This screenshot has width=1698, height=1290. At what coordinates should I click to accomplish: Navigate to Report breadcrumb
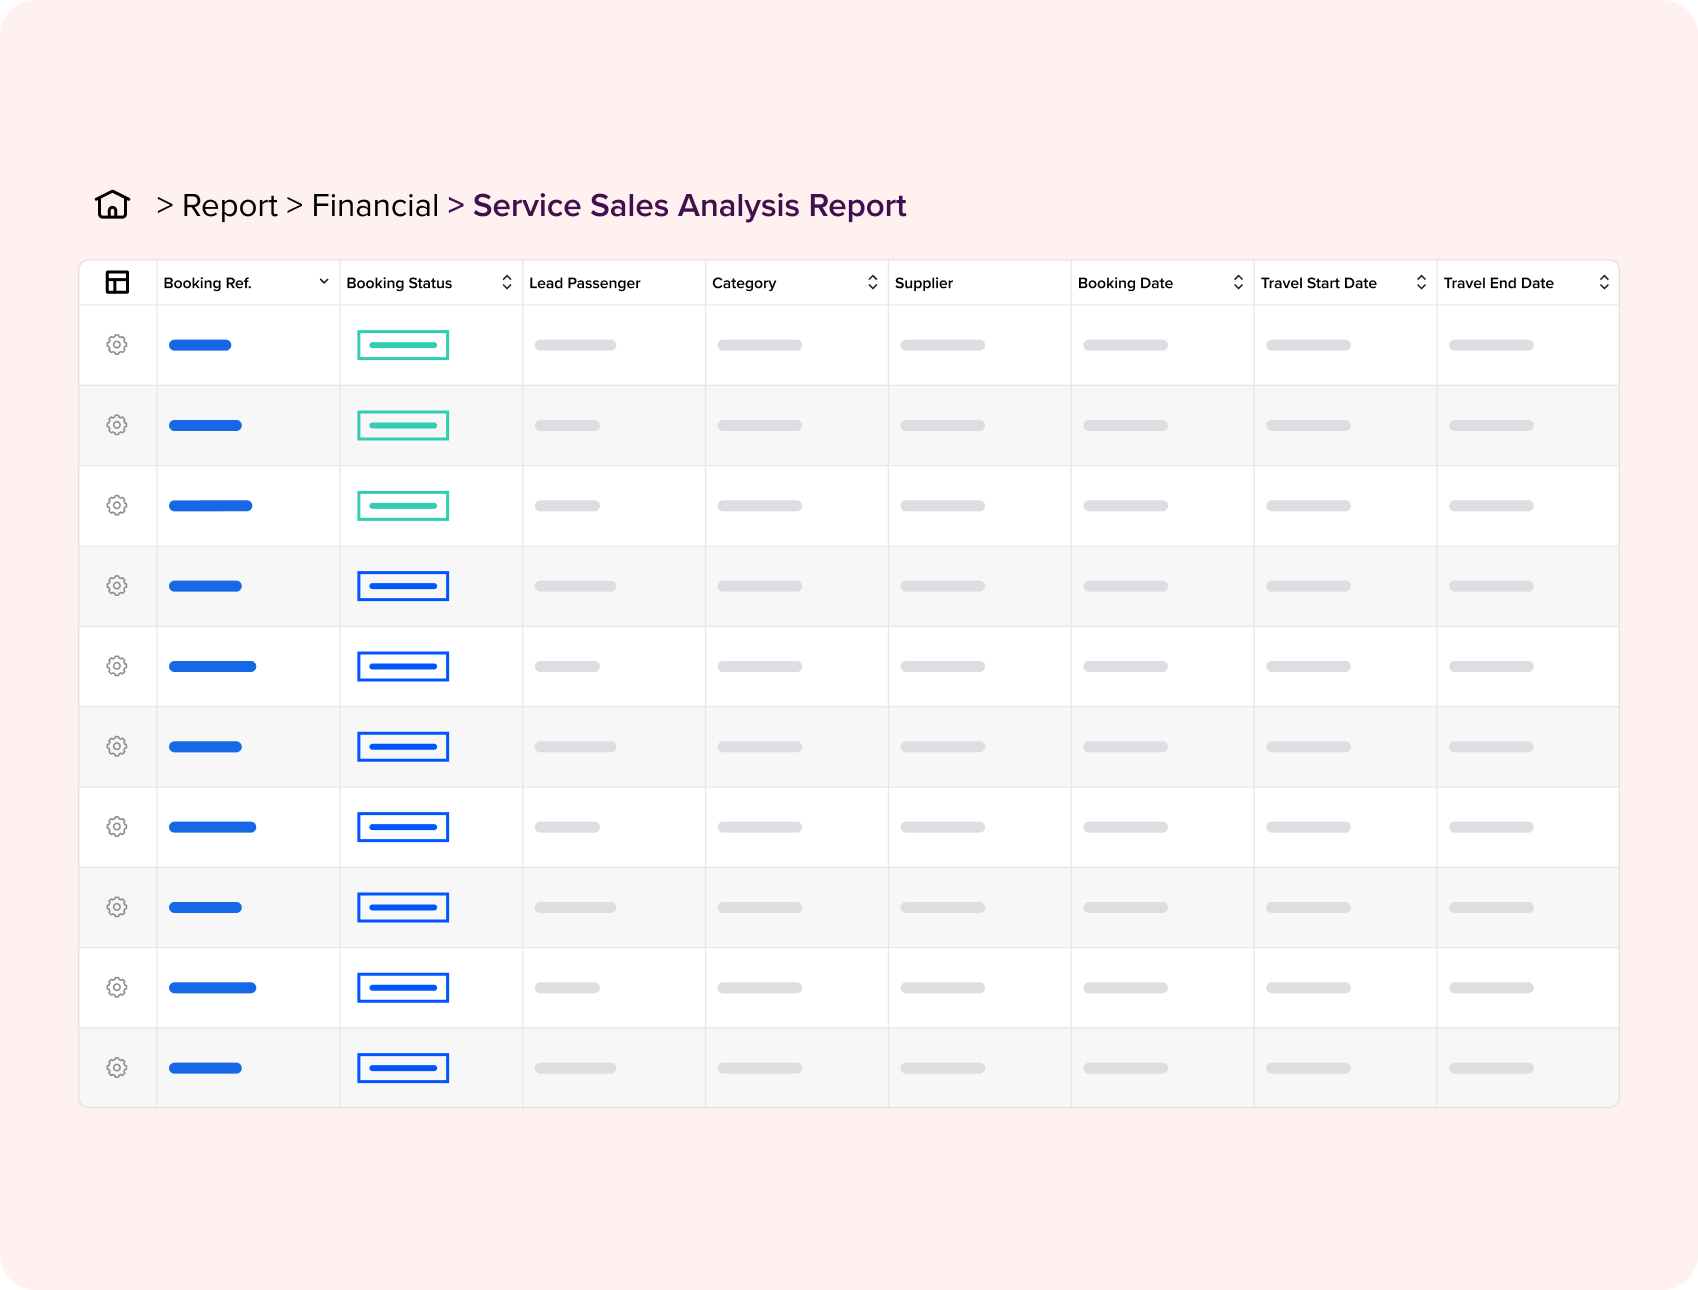point(230,206)
